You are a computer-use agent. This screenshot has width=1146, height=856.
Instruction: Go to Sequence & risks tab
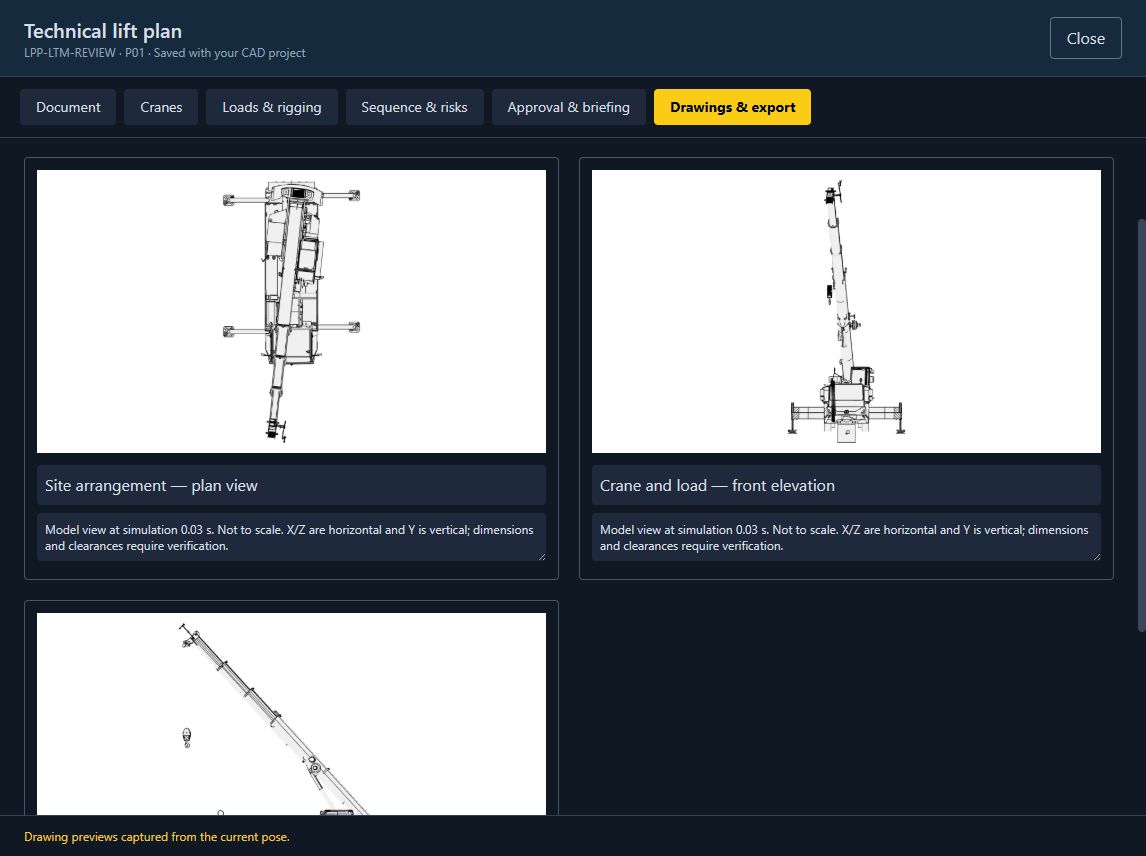414,107
